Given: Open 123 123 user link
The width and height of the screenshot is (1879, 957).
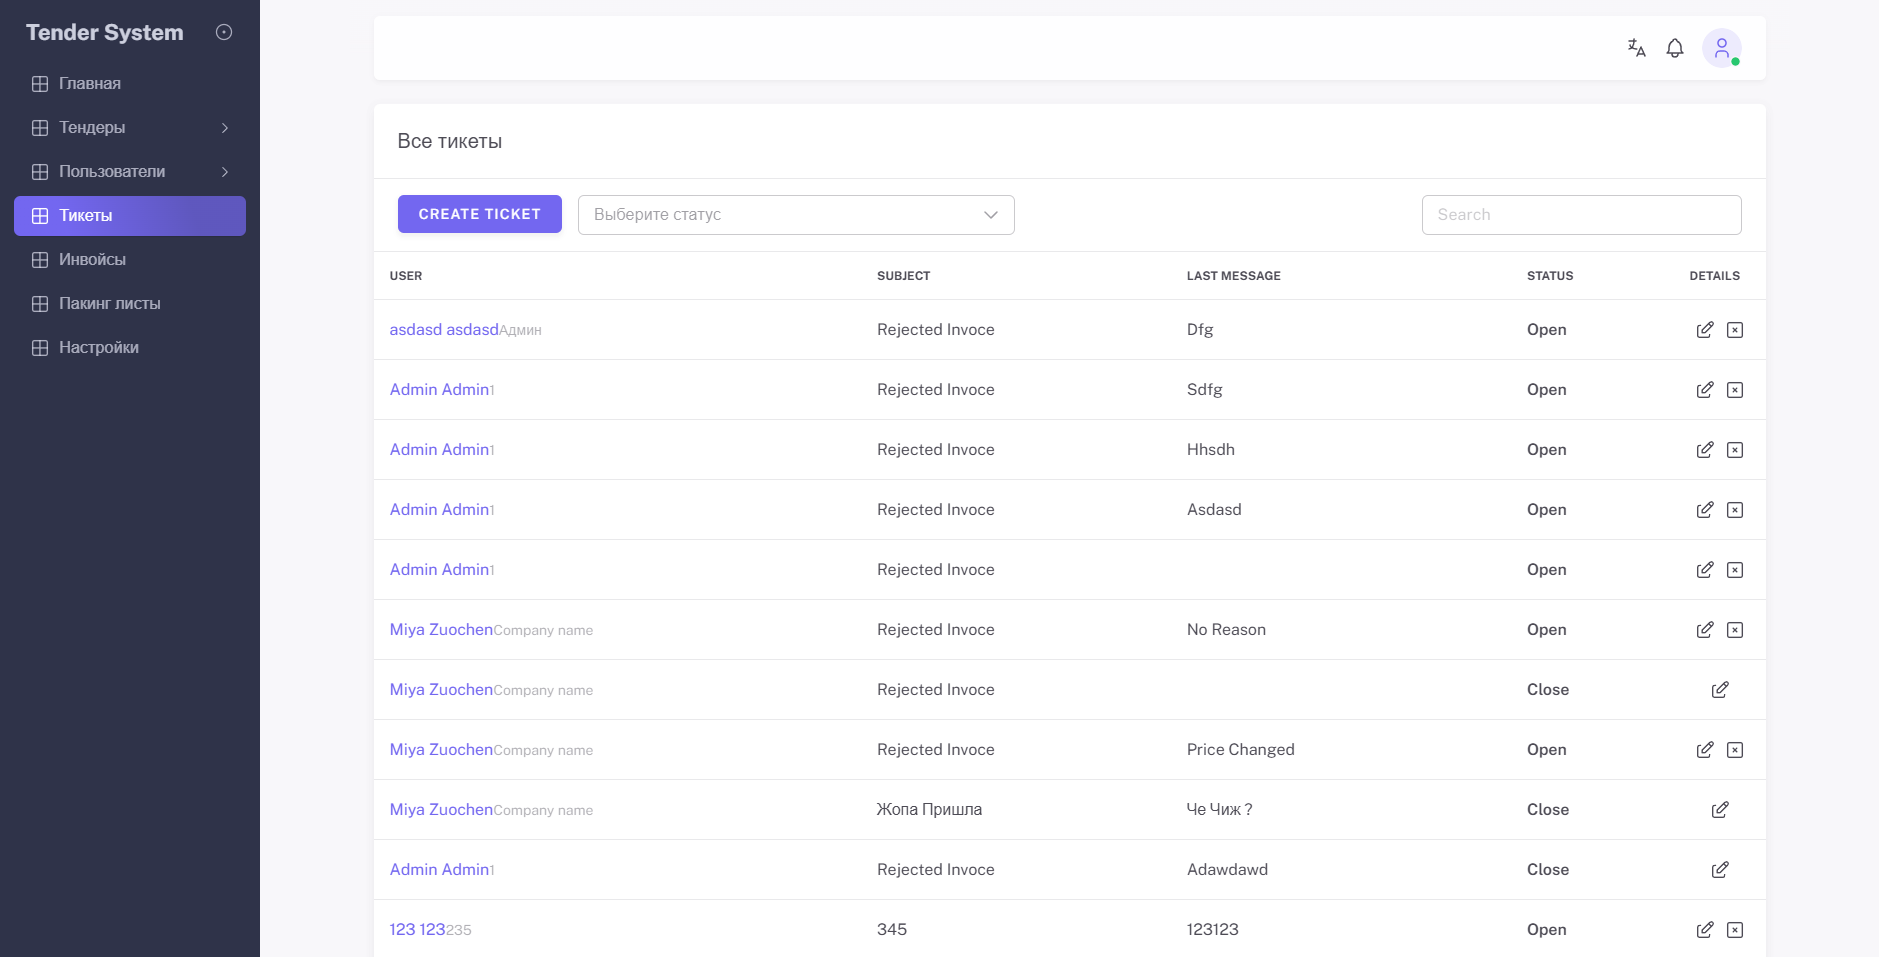Looking at the screenshot, I should [417, 930].
